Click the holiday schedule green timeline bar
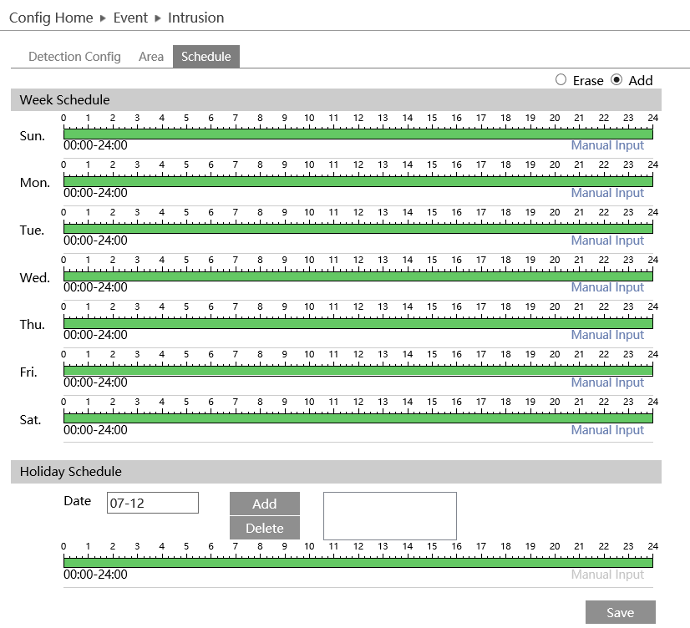Viewport: 690px width, 628px height. [357, 562]
